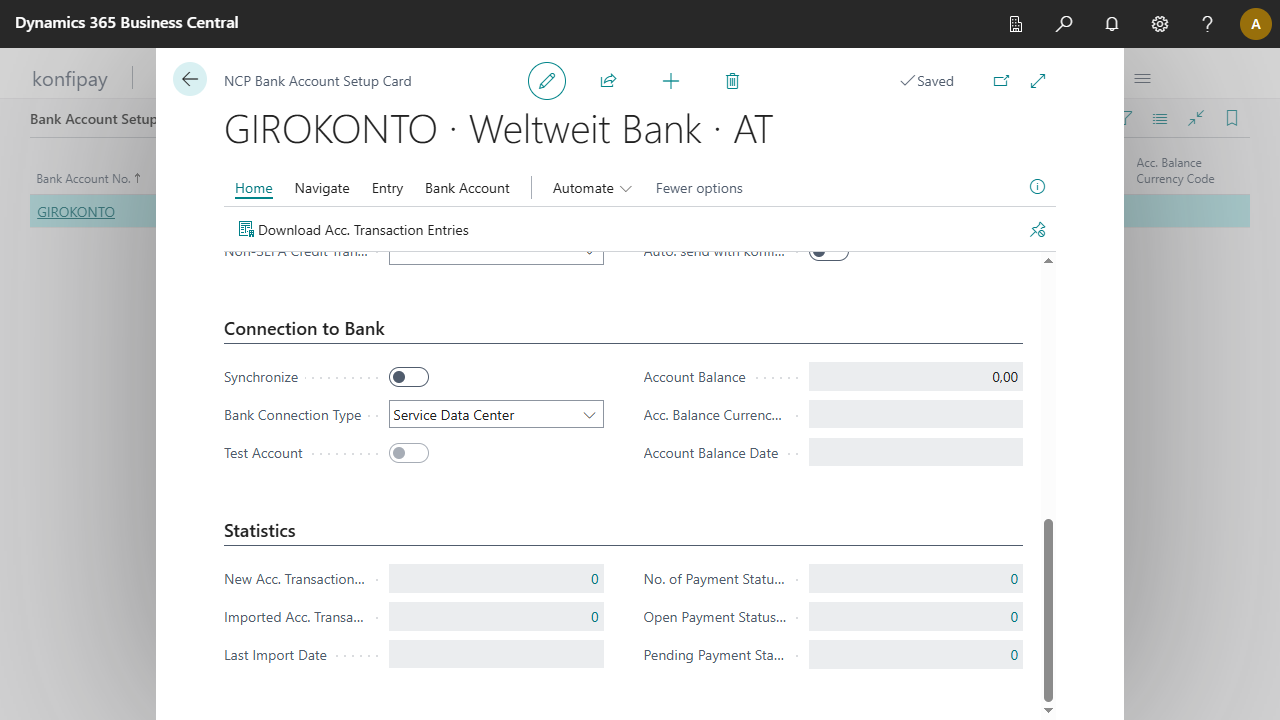Open card in new window icon

1001,81
